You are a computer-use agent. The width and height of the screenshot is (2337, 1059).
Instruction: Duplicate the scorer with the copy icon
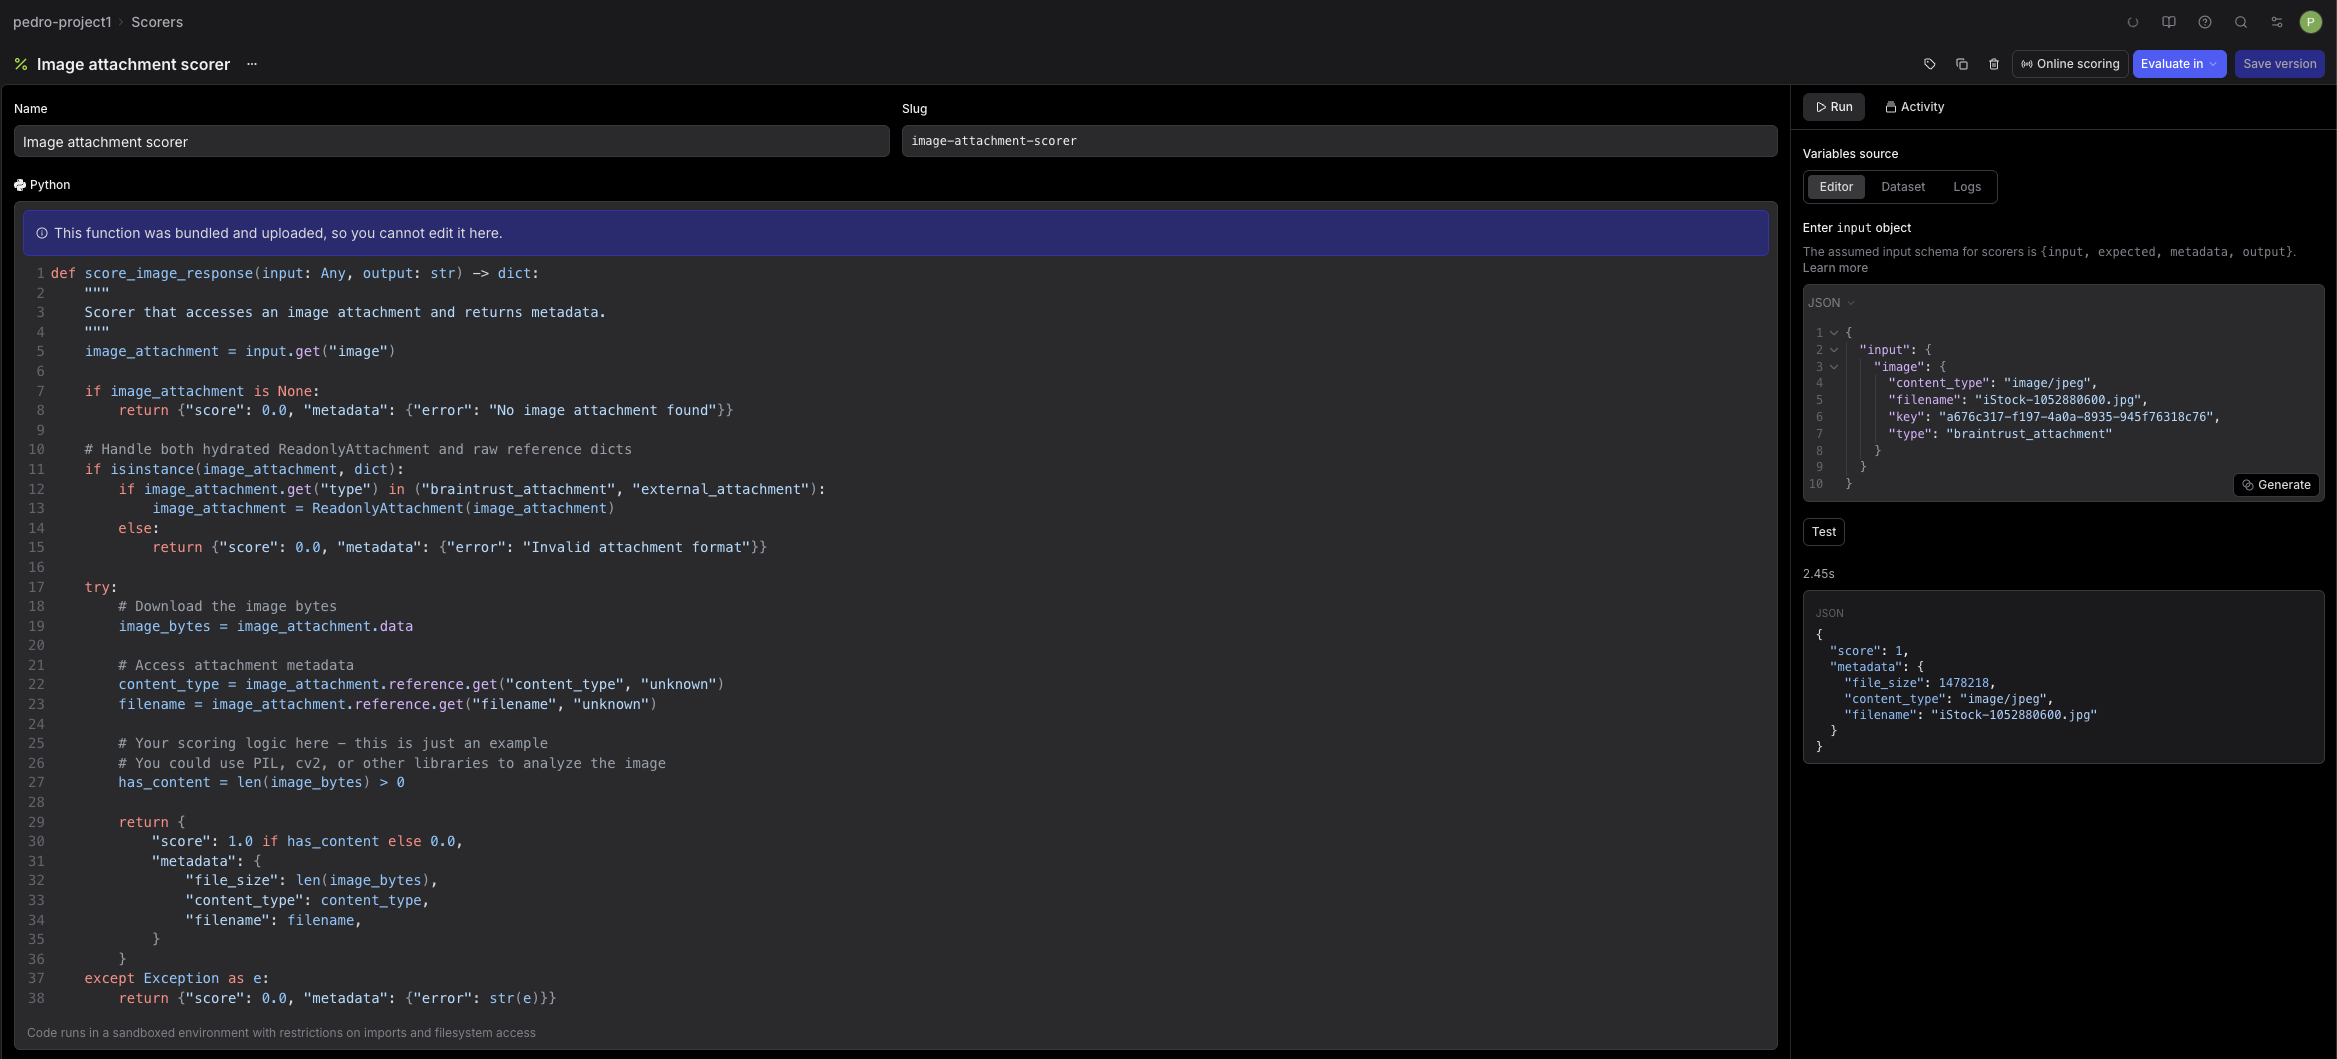[1961, 64]
